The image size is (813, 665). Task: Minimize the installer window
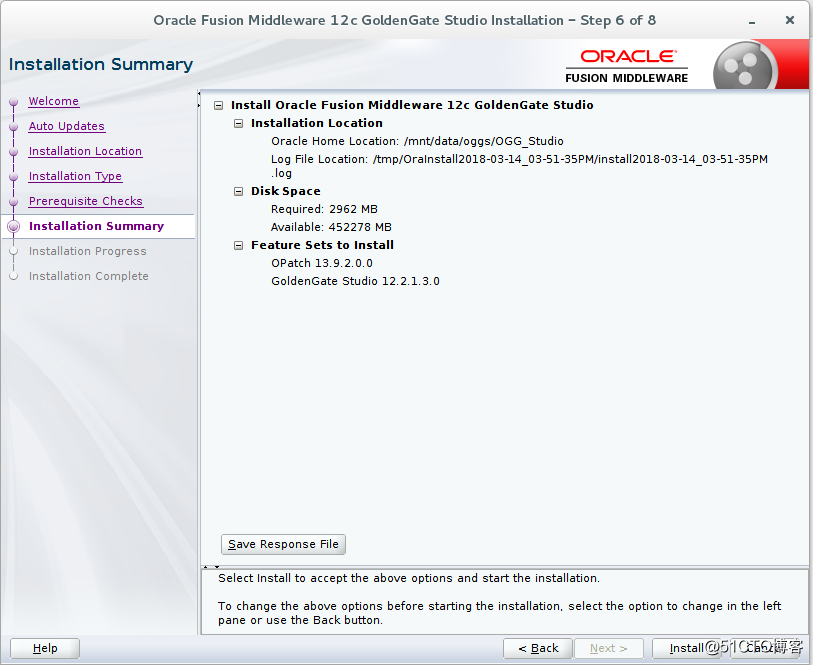point(752,21)
